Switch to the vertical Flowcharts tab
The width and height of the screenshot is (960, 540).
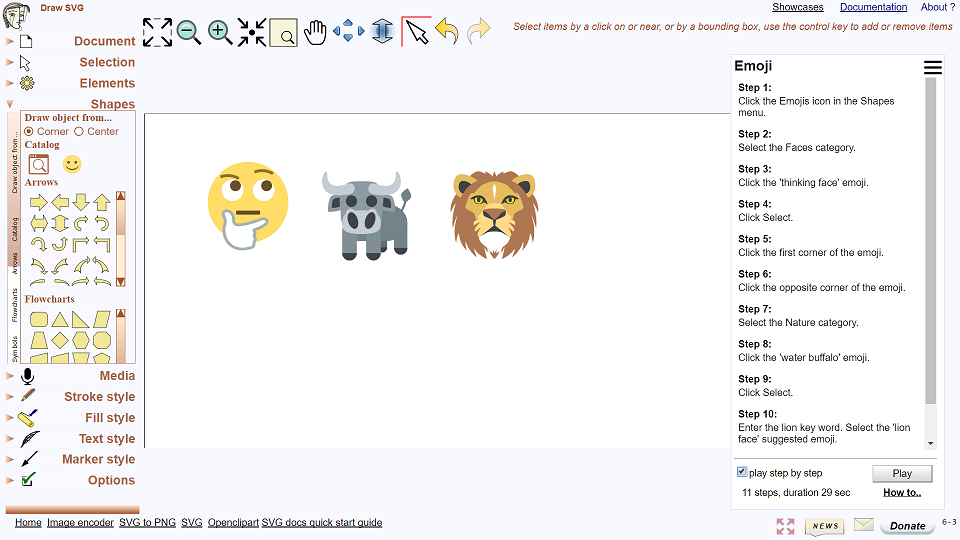coord(15,305)
